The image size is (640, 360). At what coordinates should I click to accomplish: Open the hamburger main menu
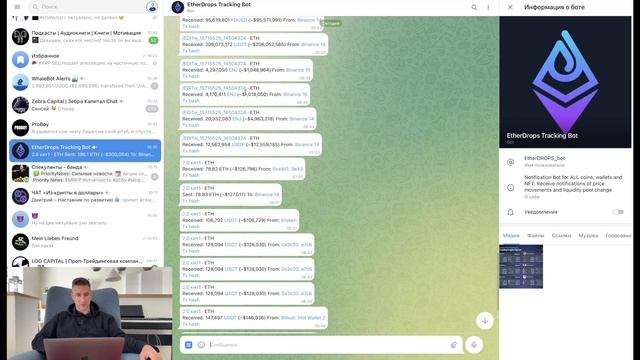coord(17,7)
